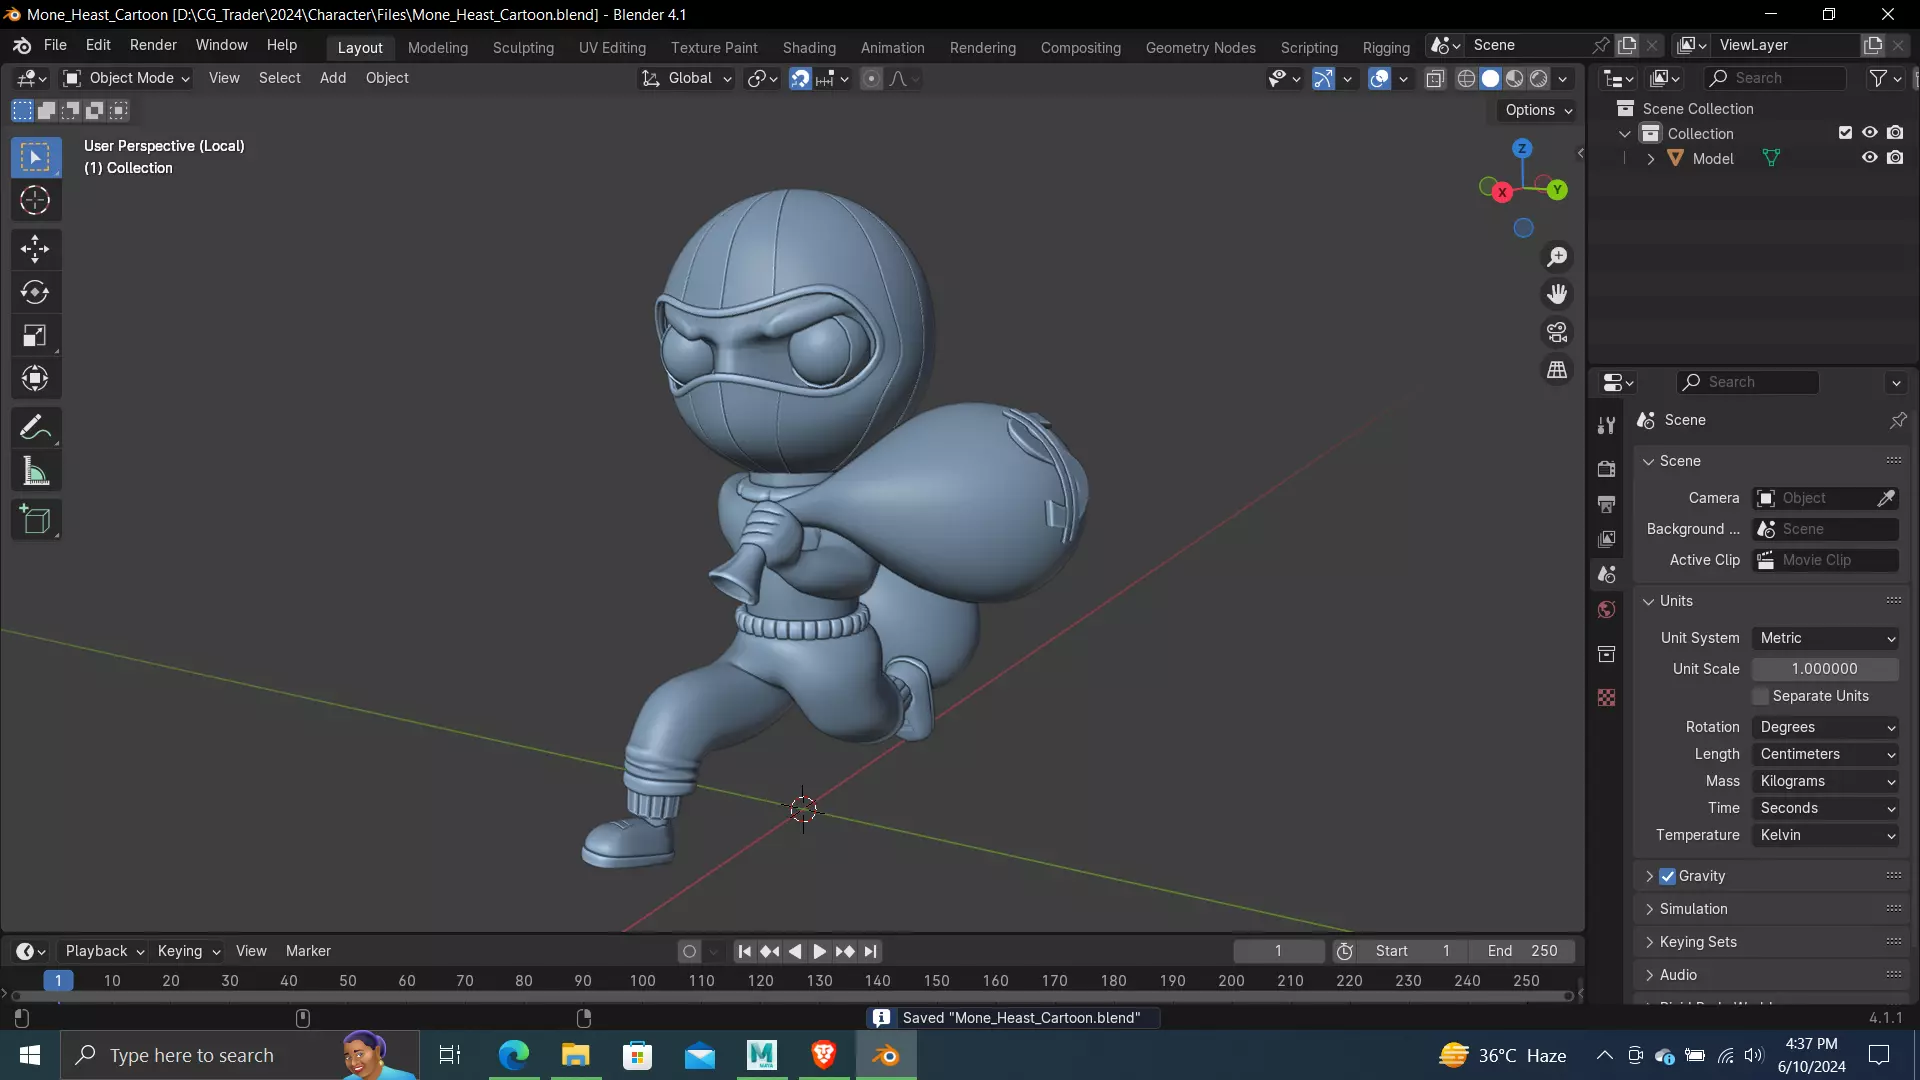Click the pan view hand icon

(x=1557, y=294)
